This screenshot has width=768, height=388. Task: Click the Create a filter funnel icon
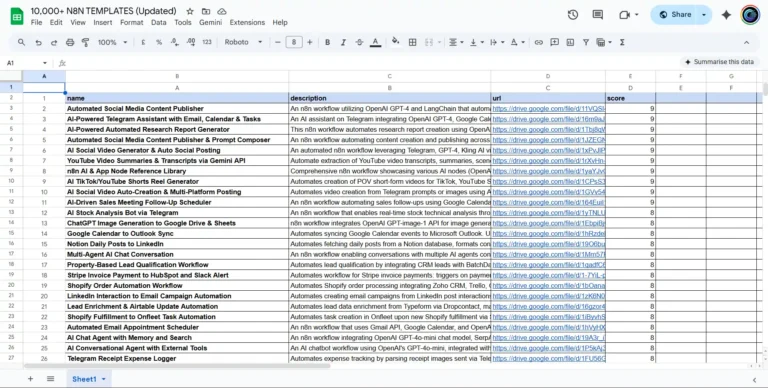click(x=586, y=43)
